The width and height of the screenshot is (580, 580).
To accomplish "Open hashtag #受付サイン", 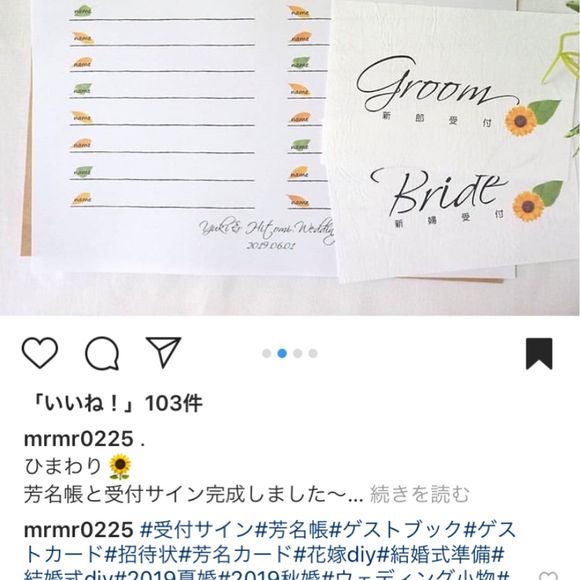I will coord(198,530).
